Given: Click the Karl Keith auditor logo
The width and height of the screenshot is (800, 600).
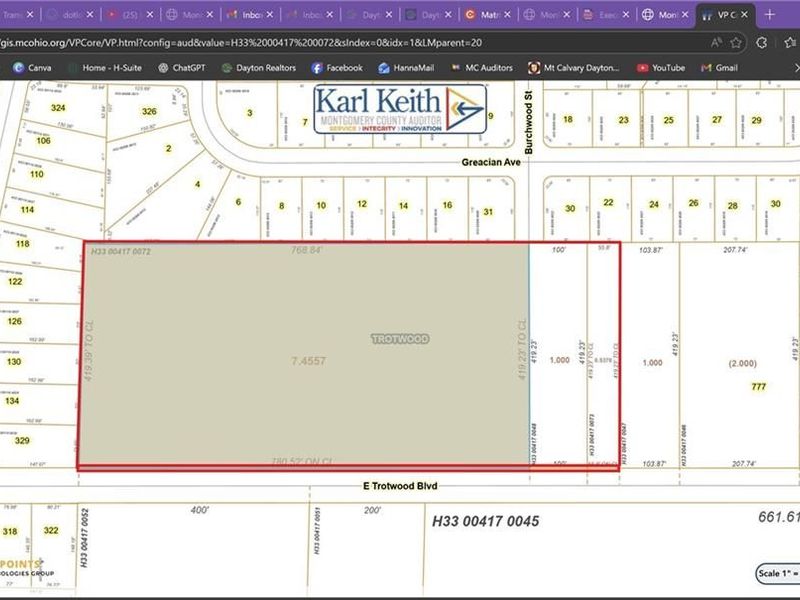Looking at the screenshot, I should point(400,109).
